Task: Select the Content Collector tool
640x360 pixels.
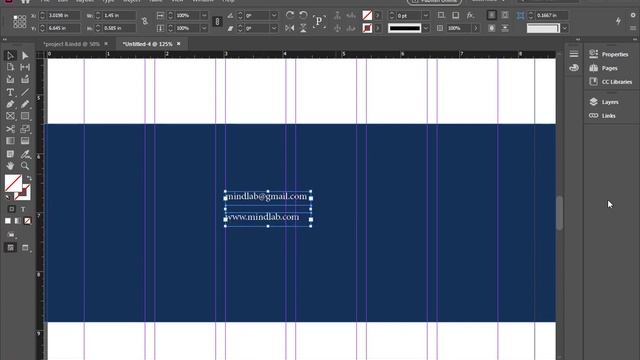Action: coord(10,79)
